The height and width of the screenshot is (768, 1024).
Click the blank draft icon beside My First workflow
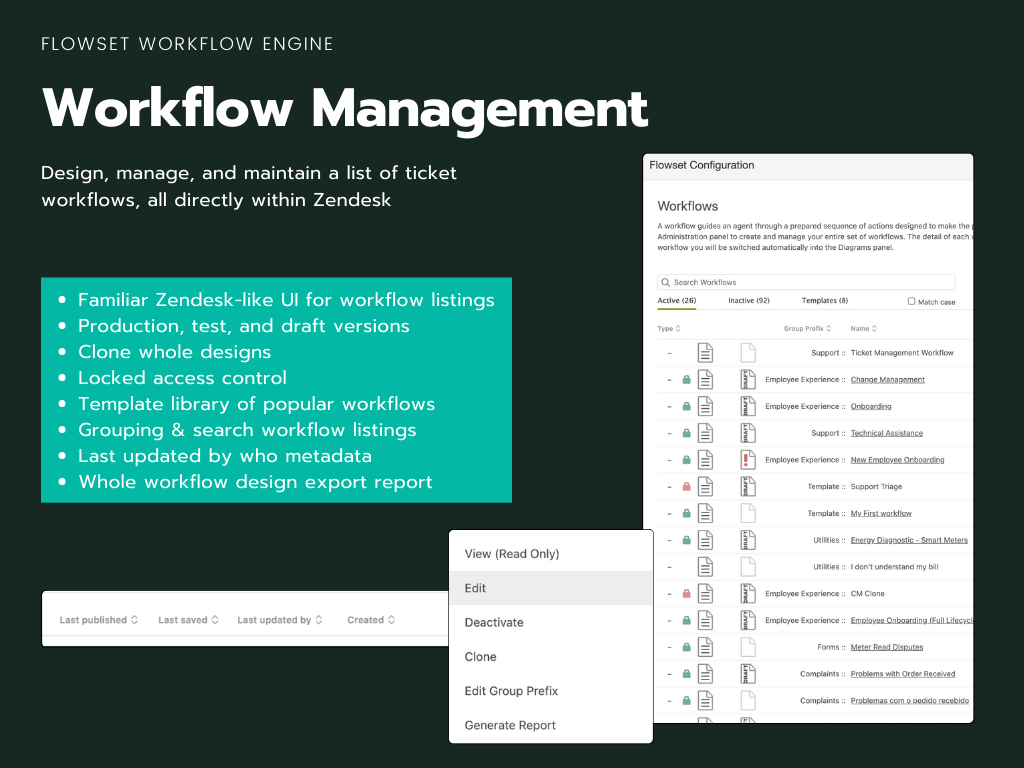point(747,513)
